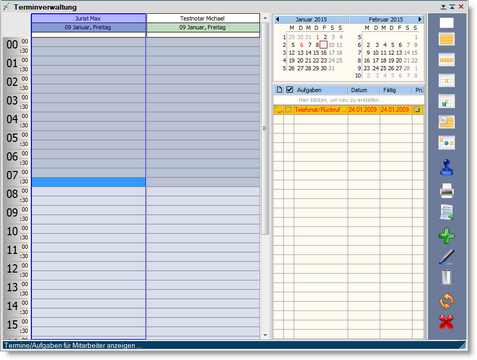This screenshot has width=477, height=360.
Task: Add new appointment with green plus icon
Action: pos(446,236)
